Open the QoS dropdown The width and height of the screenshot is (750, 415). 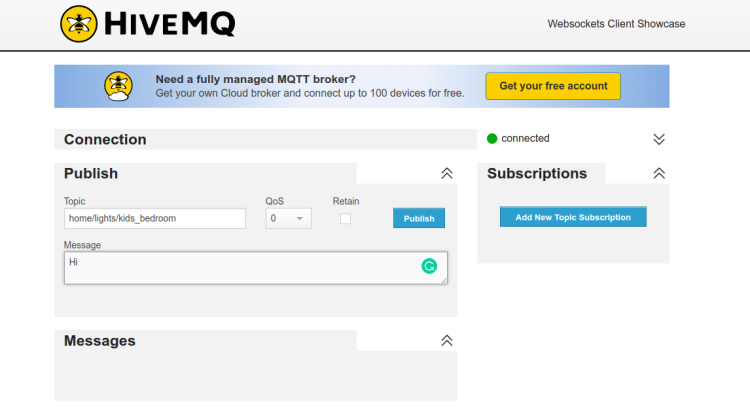point(289,218)
